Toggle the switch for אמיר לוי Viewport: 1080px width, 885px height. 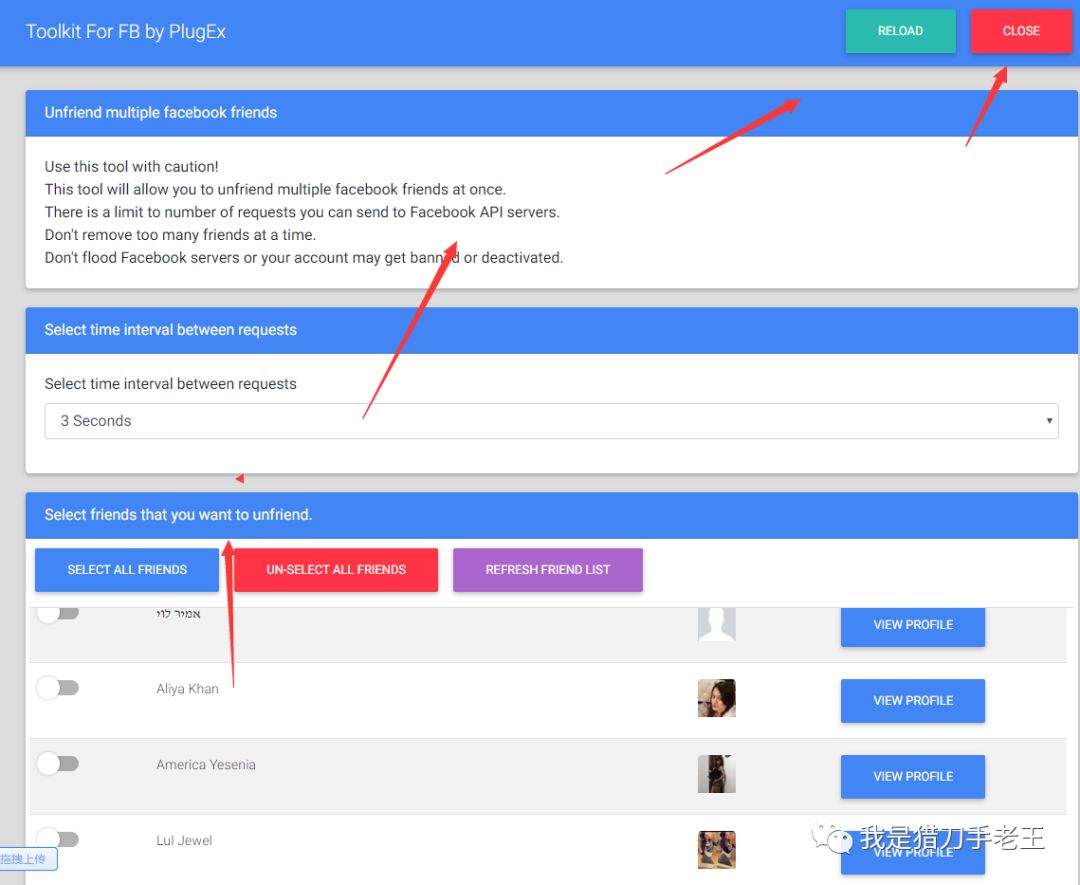coord(58,612)
